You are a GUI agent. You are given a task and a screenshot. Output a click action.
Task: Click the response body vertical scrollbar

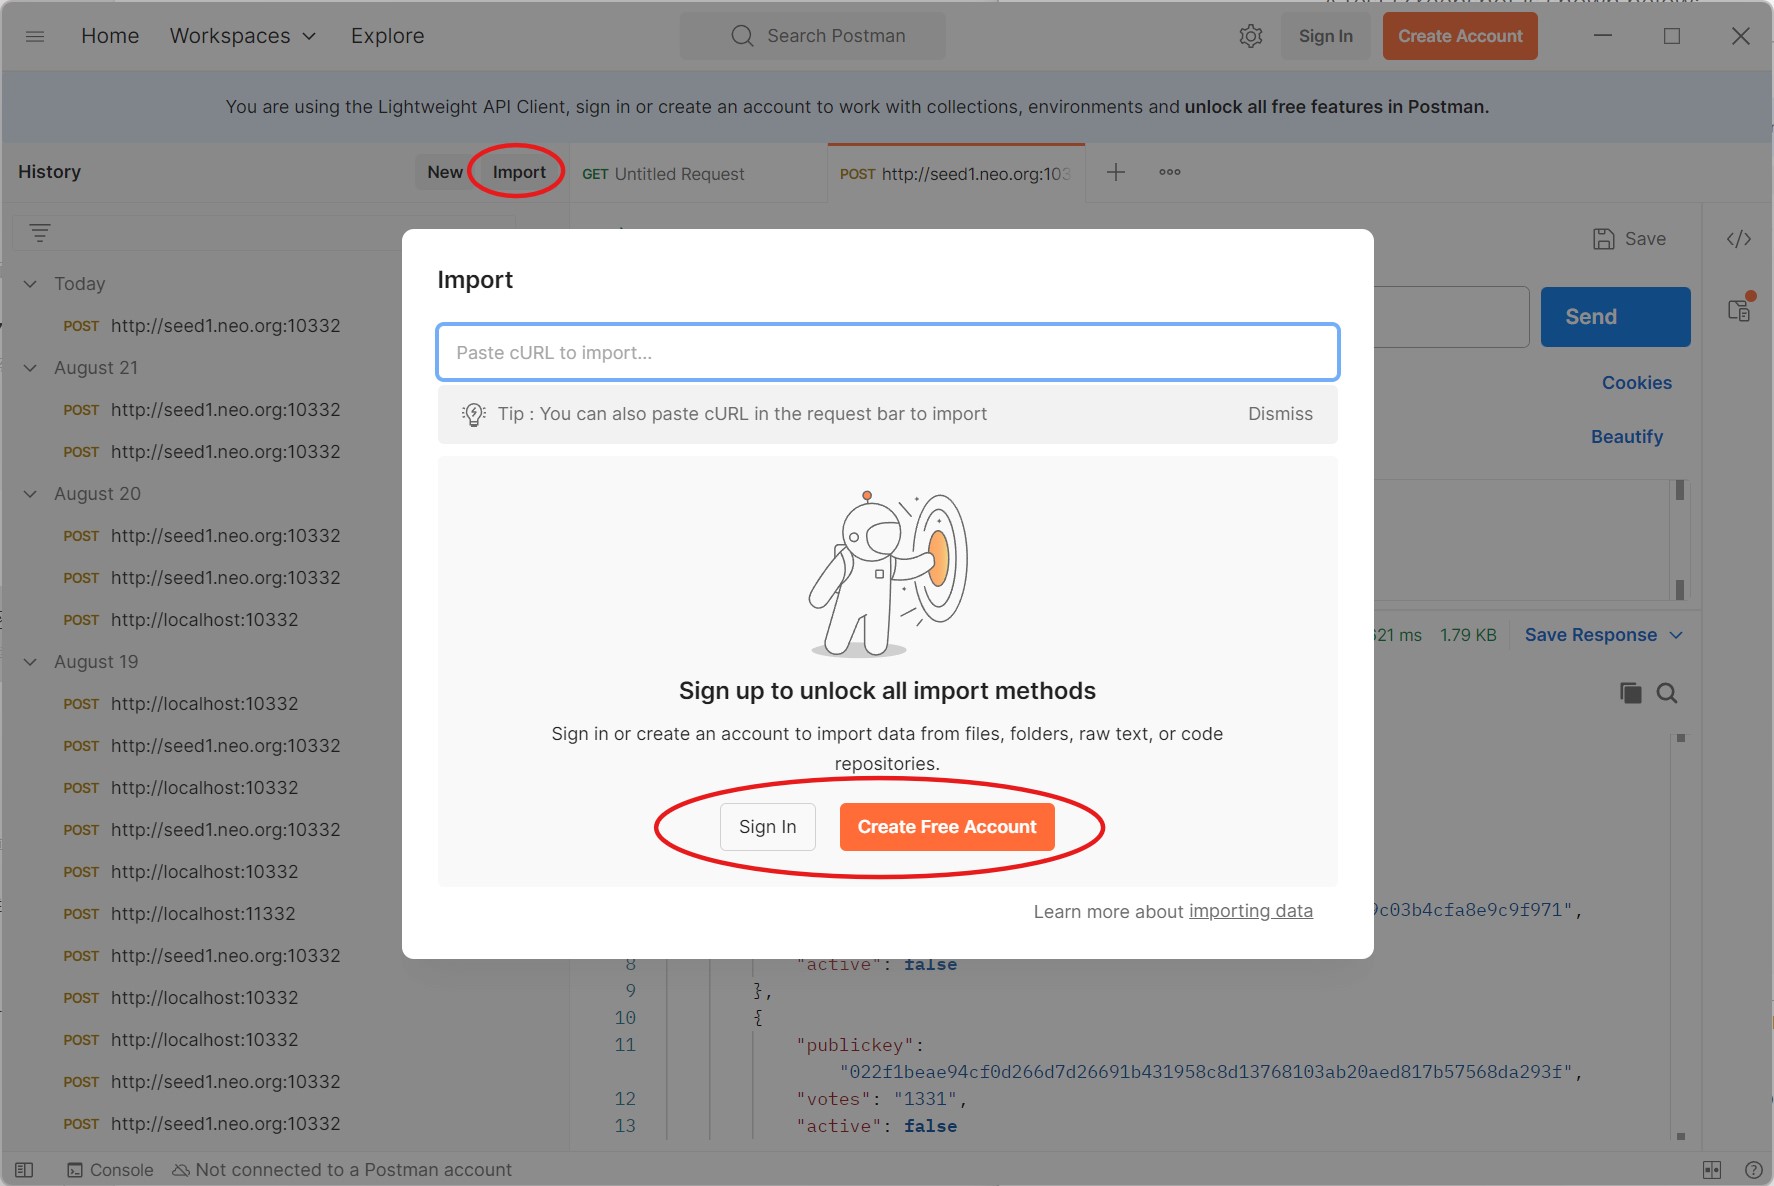(x=1681, y=936)
